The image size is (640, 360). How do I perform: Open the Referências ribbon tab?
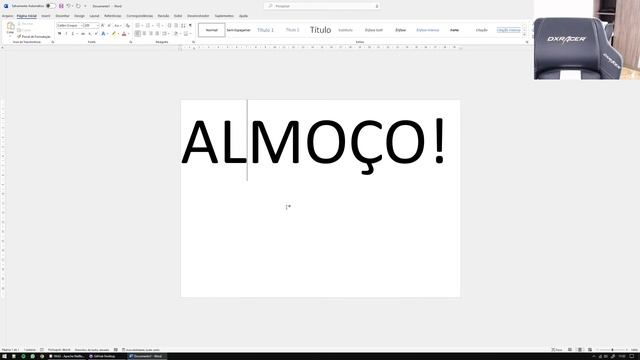pos(113,16)
